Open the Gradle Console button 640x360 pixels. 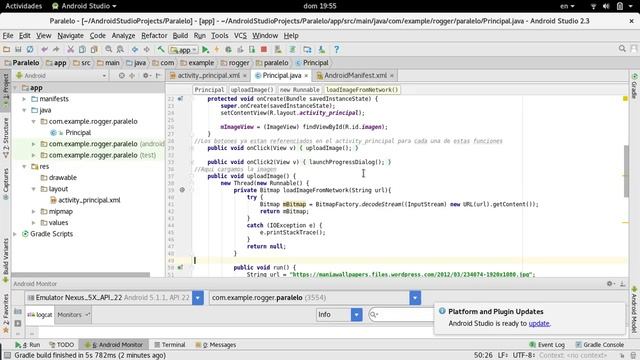(600, 345)
